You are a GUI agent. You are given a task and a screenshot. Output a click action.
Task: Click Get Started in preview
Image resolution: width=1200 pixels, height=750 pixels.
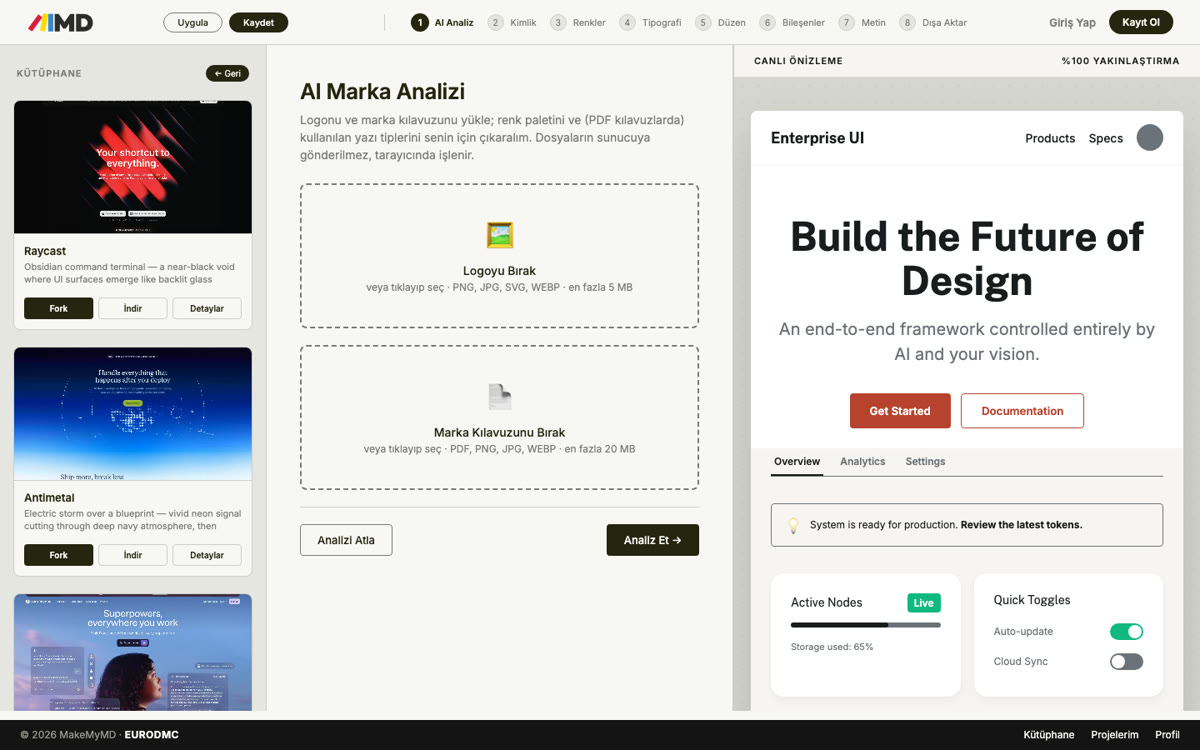[900, 411]
